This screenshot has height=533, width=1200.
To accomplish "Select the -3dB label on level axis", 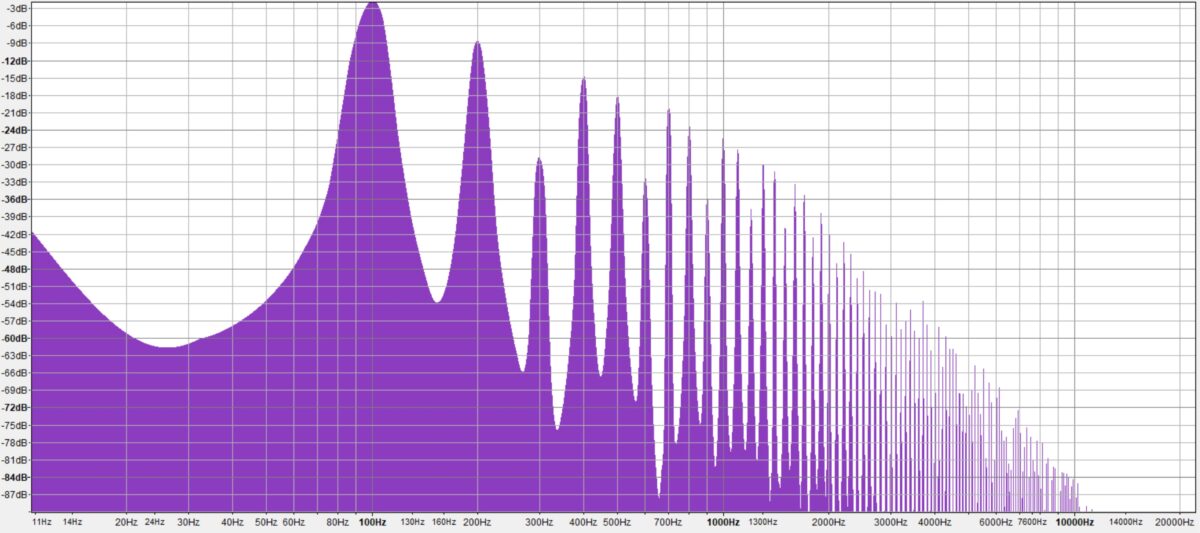I will 17,8.
